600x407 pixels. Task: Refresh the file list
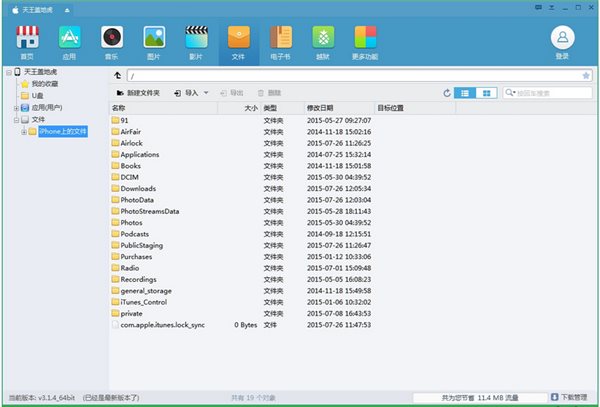pos(447,93)
